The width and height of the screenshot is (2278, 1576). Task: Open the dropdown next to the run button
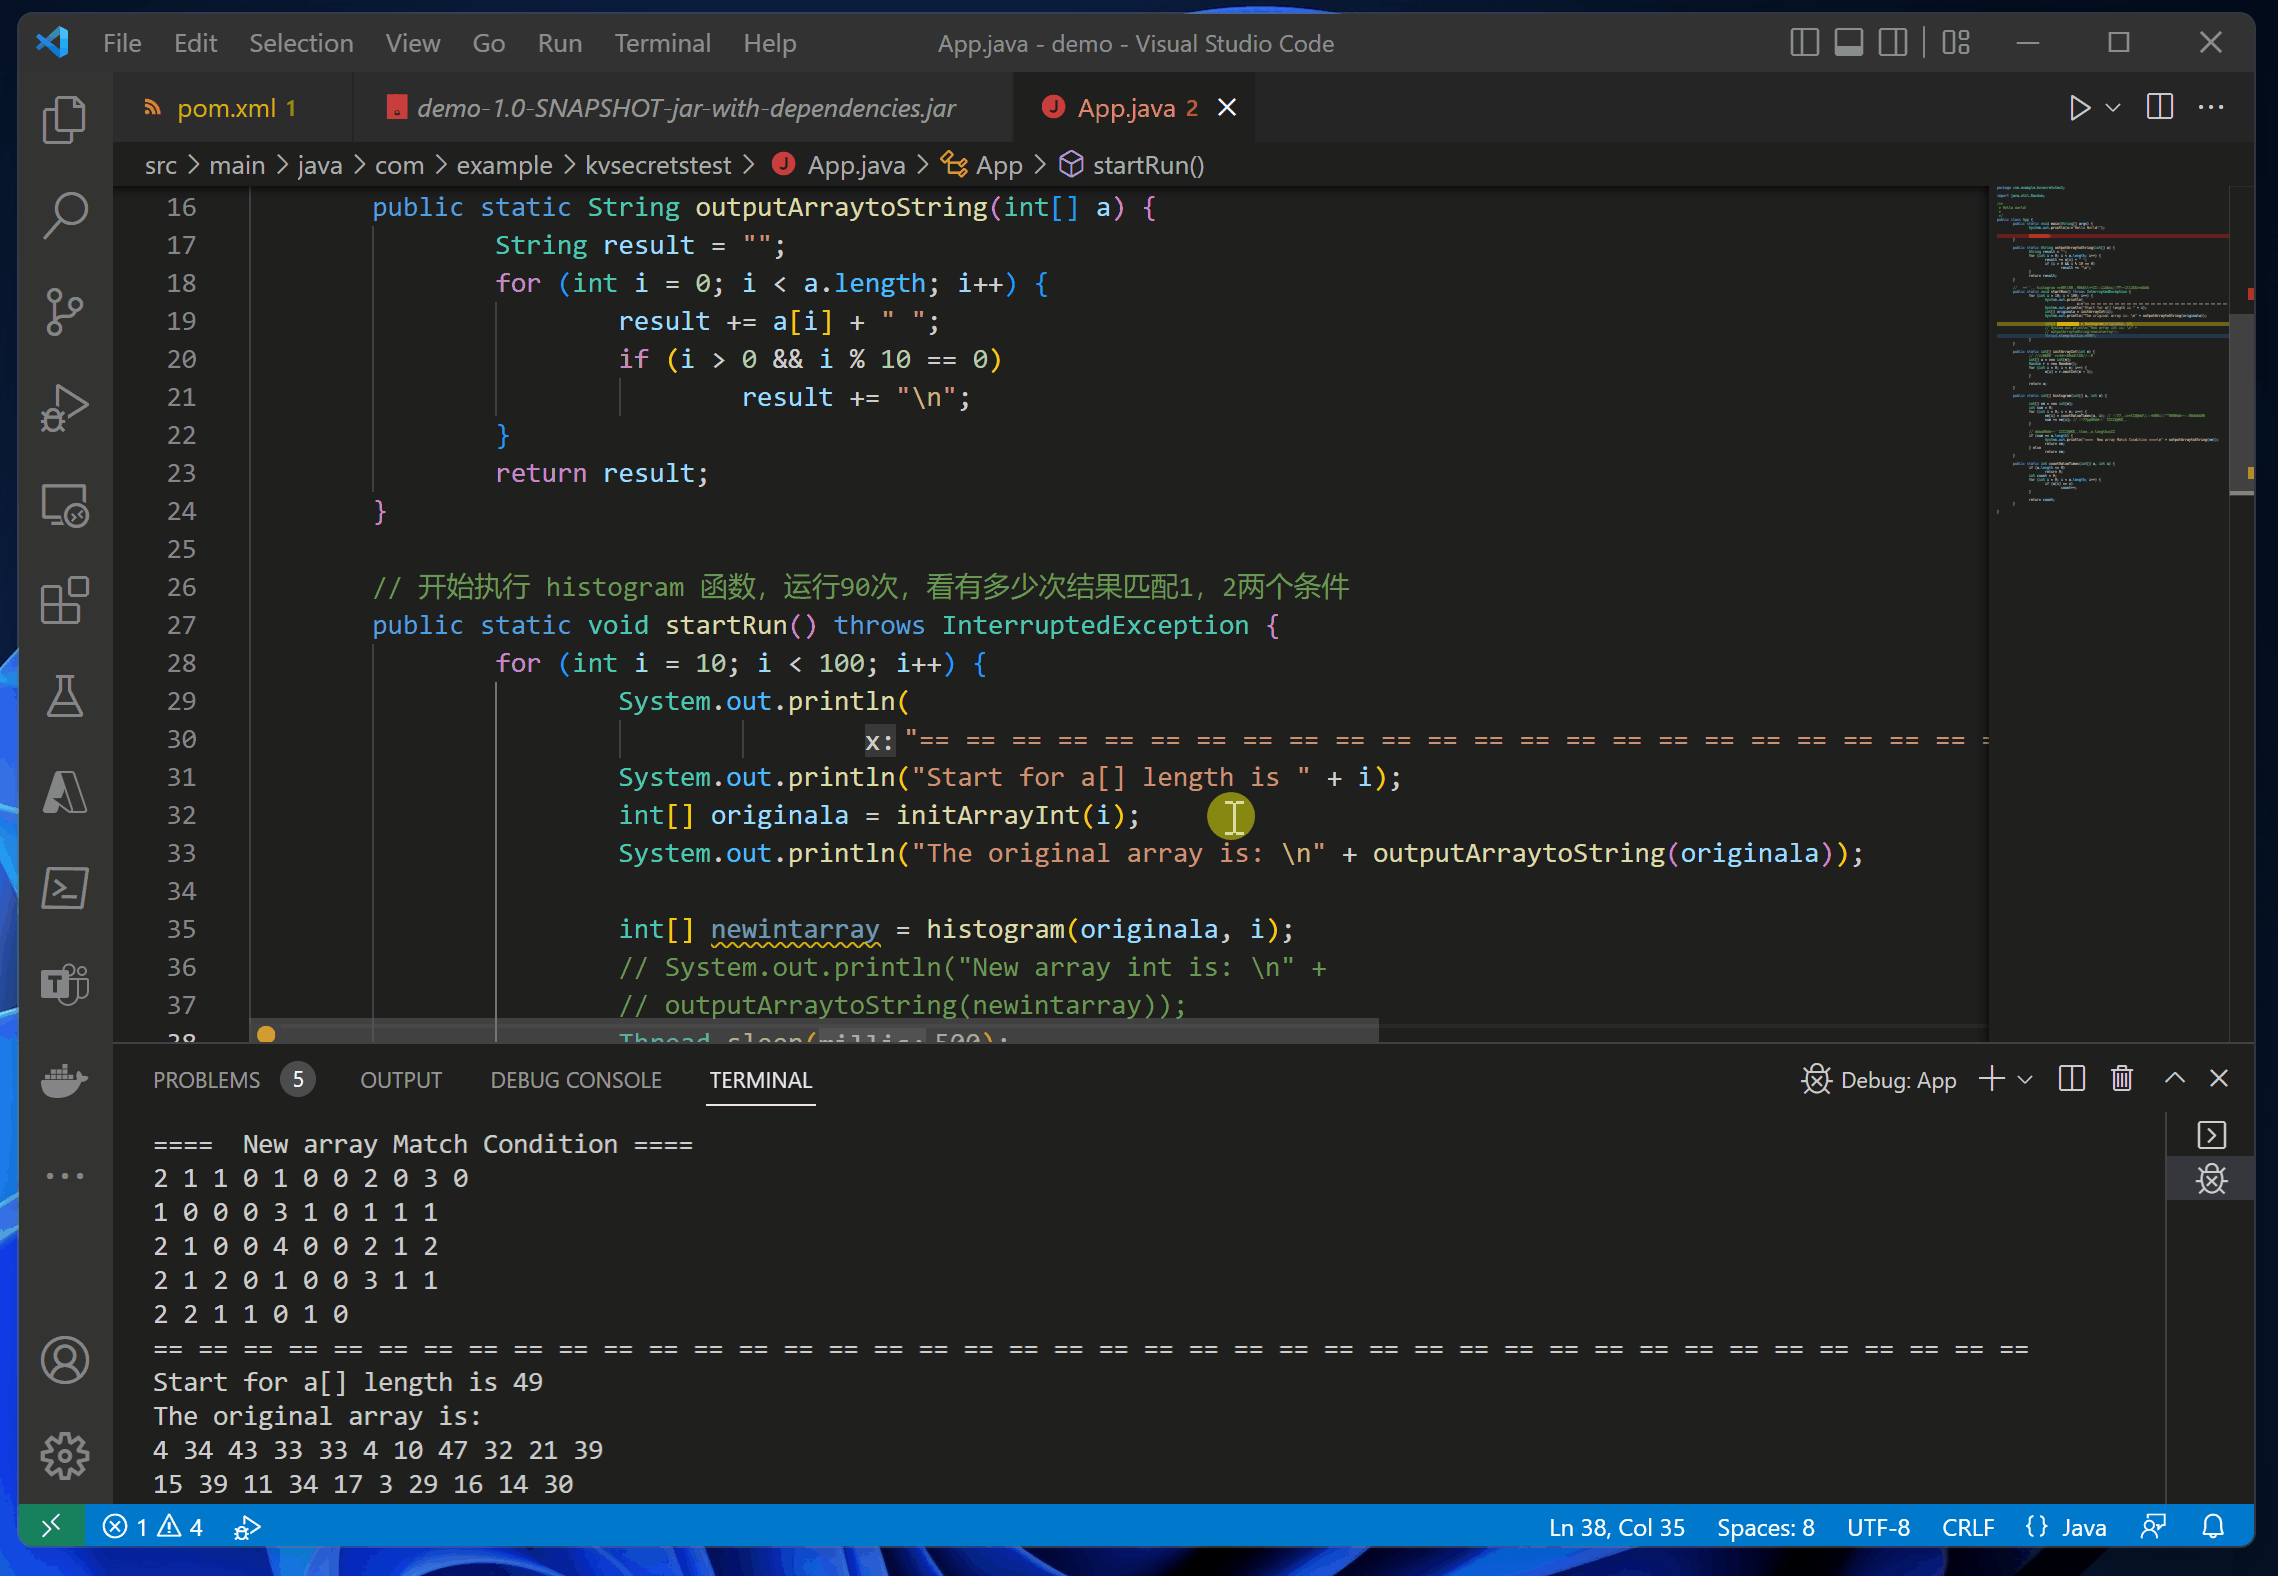pos(2113,108)
